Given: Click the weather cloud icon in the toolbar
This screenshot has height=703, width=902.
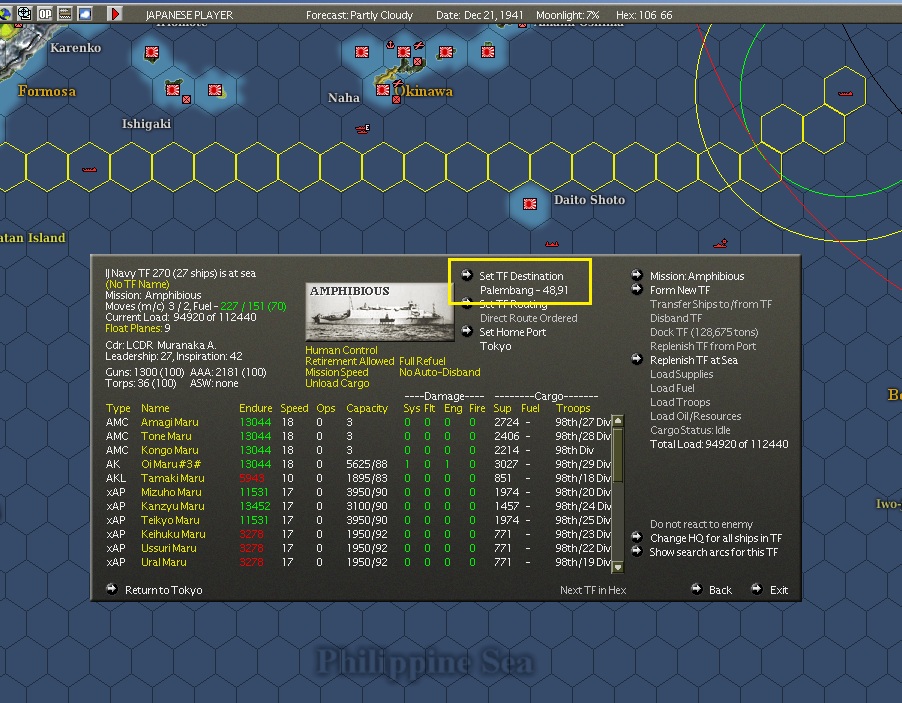Looking at the screenshot, I should tap(85, 13).
